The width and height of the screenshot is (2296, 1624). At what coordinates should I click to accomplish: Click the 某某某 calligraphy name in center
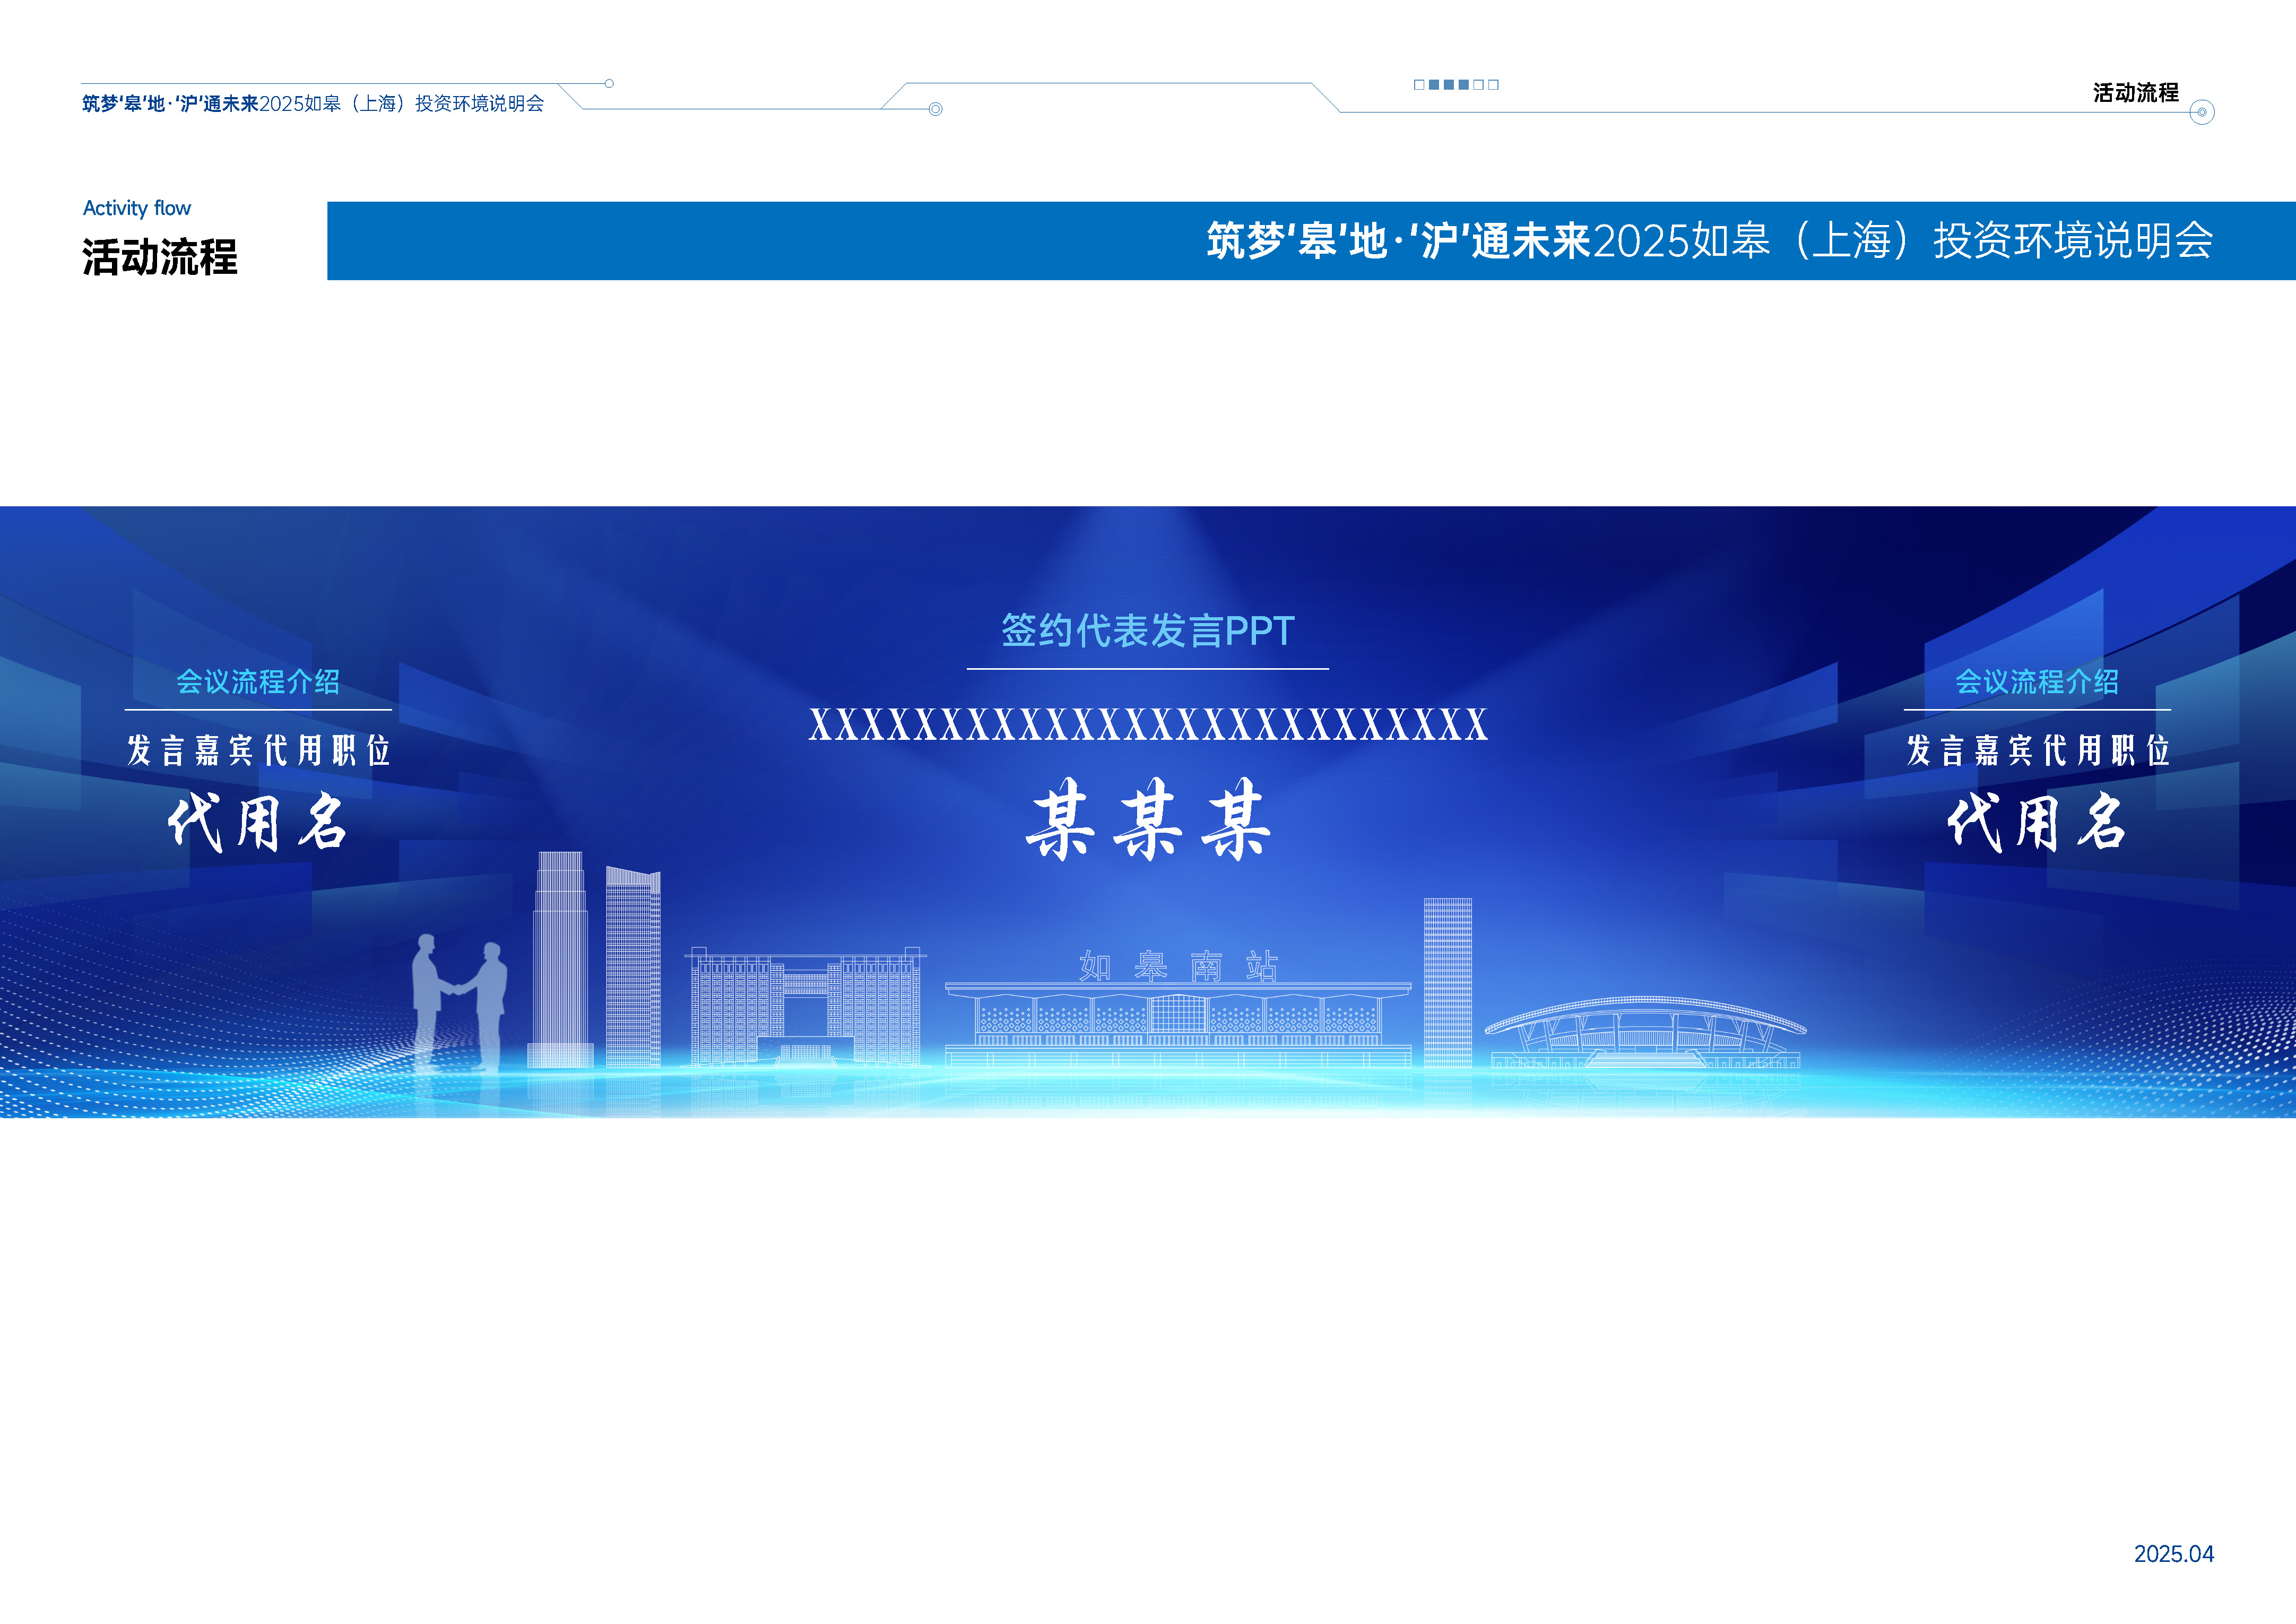1147,820
